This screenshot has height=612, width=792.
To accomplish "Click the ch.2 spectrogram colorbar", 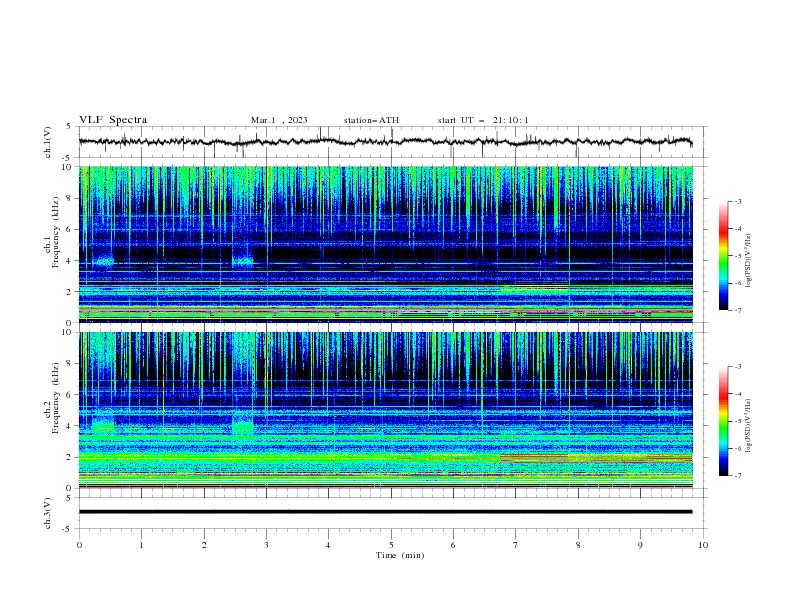I will (x=723, y=421).
